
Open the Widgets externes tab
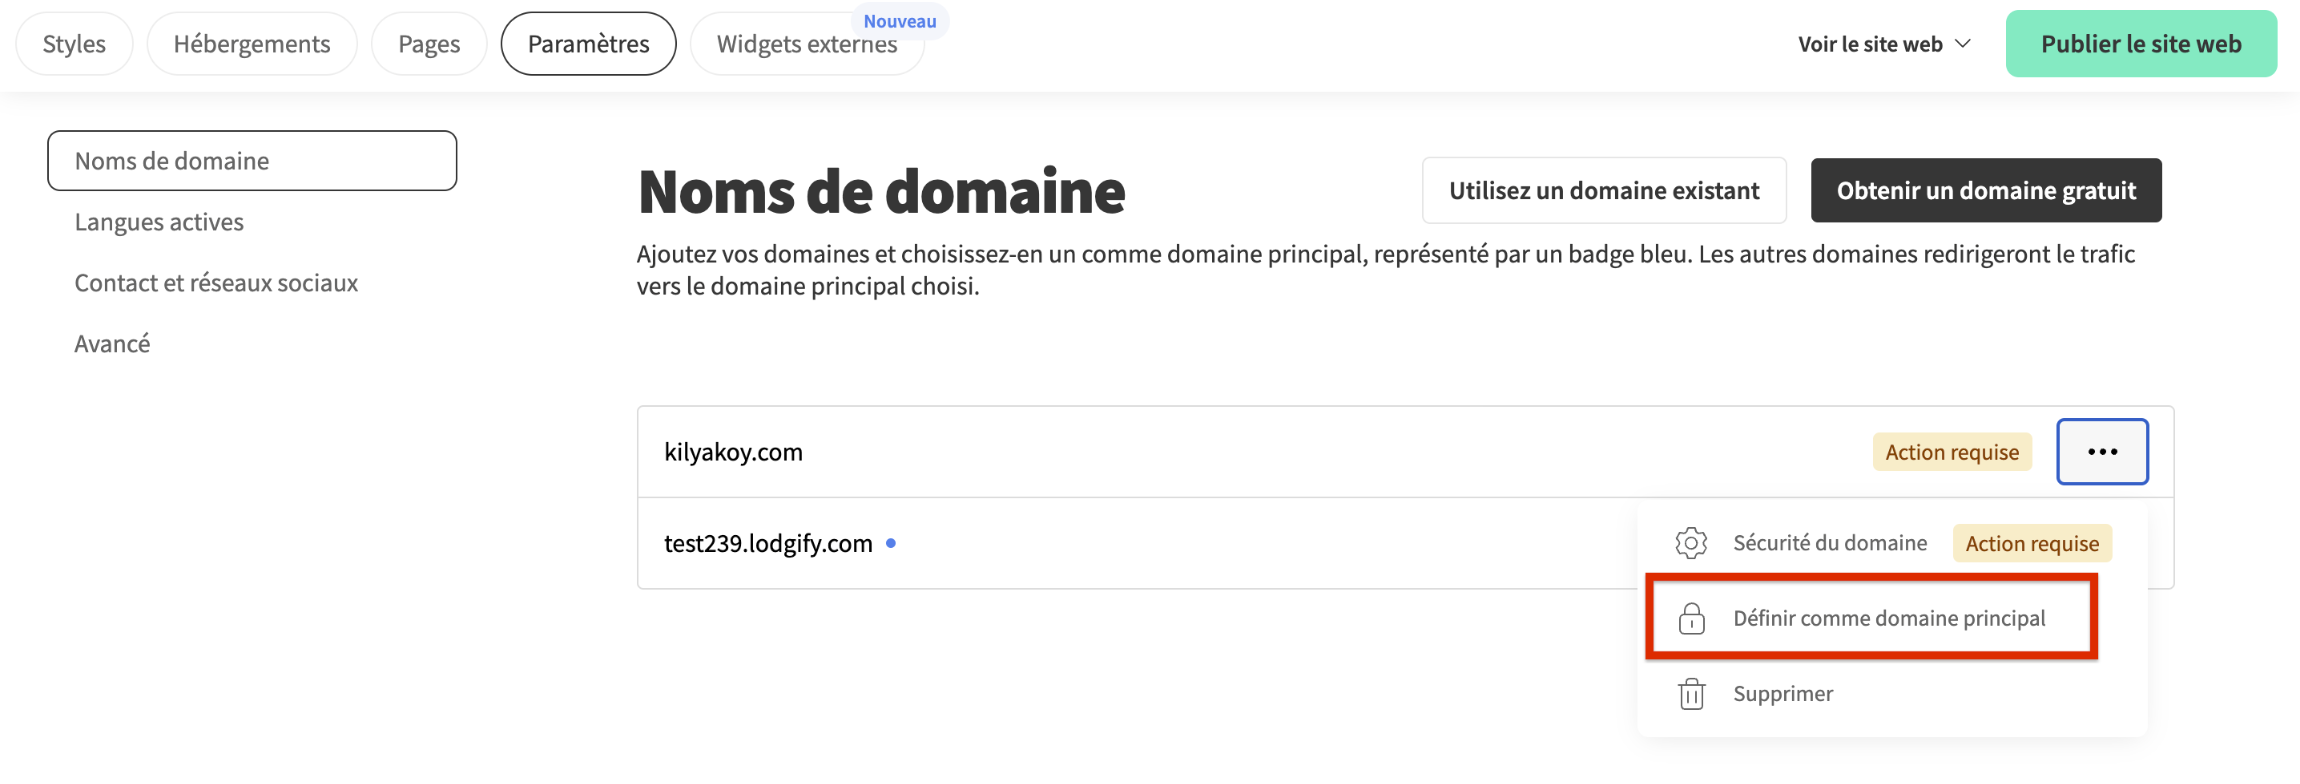(x=806, y=44)
